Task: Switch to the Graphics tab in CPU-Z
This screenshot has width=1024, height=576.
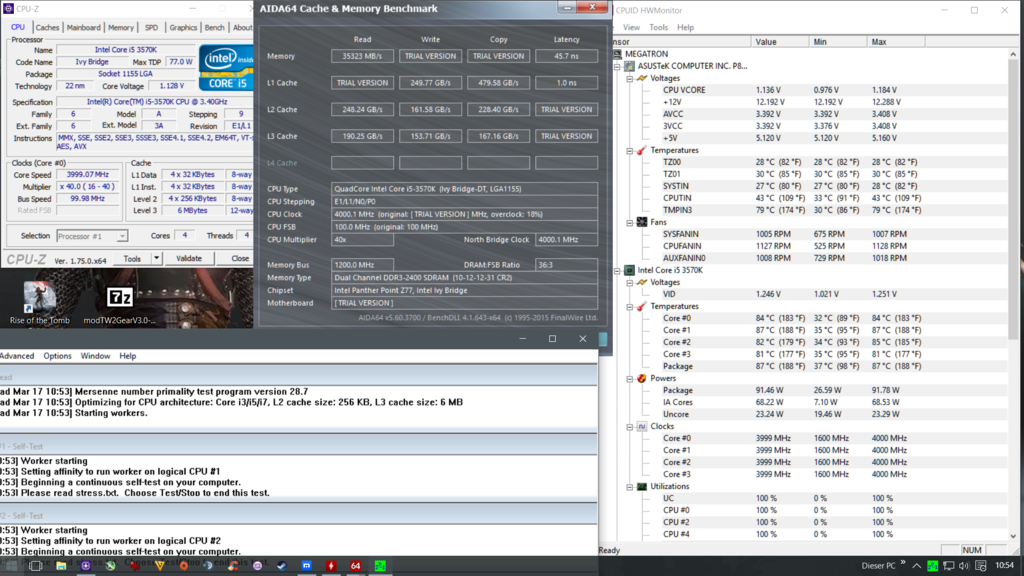Action: [x=183, y=27]
